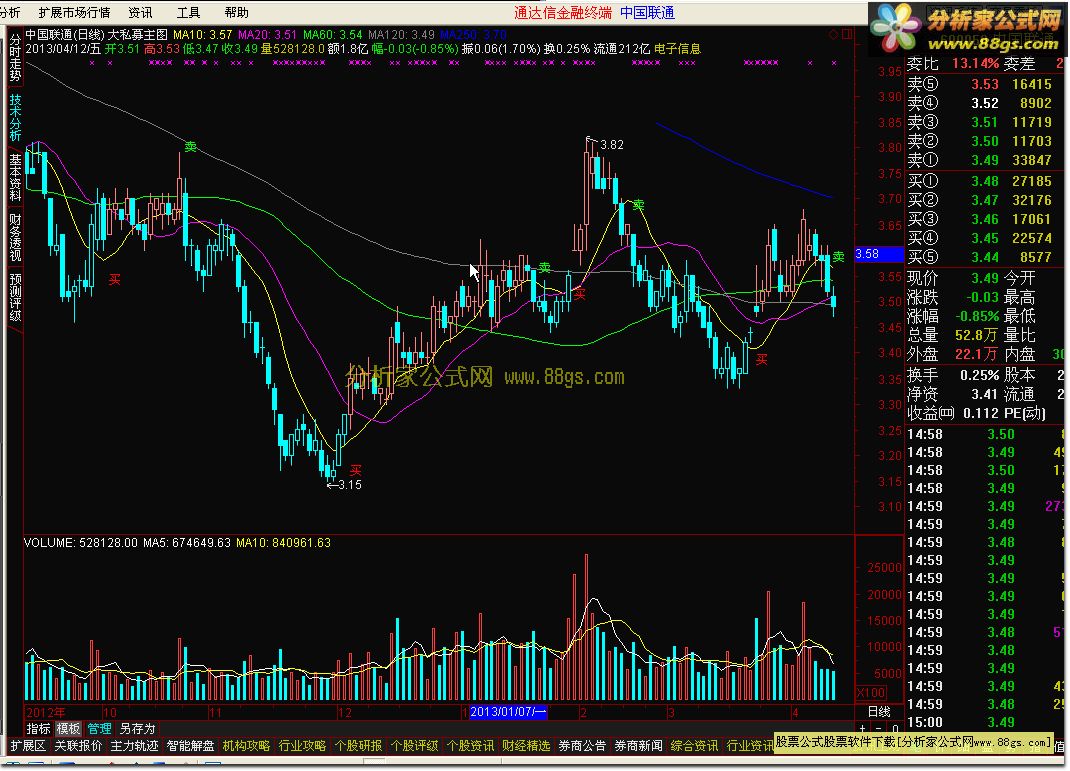Click the 3.58 price marker on price axis
Image resolution: width=1070 pixels, height=771 pixels.
(x=879, y=254)
